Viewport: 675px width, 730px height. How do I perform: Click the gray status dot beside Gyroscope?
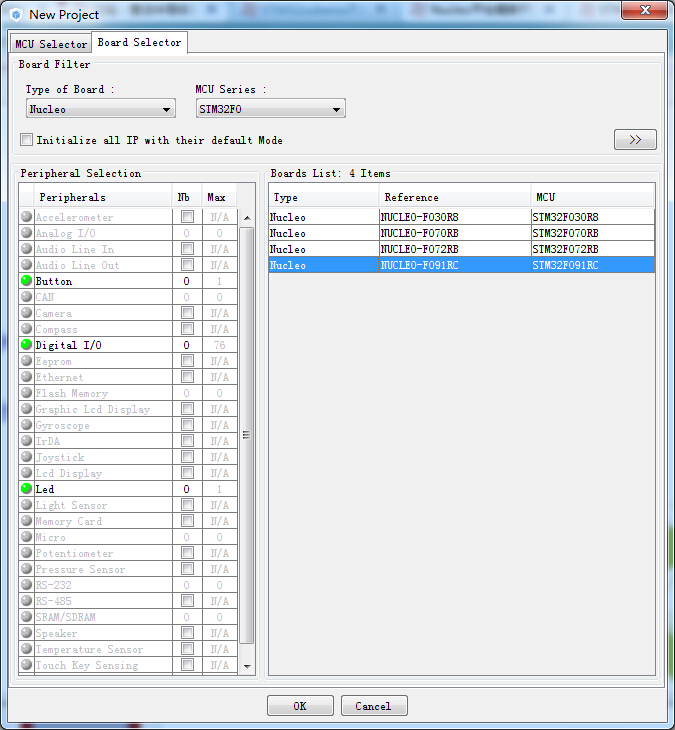point(27,425)
